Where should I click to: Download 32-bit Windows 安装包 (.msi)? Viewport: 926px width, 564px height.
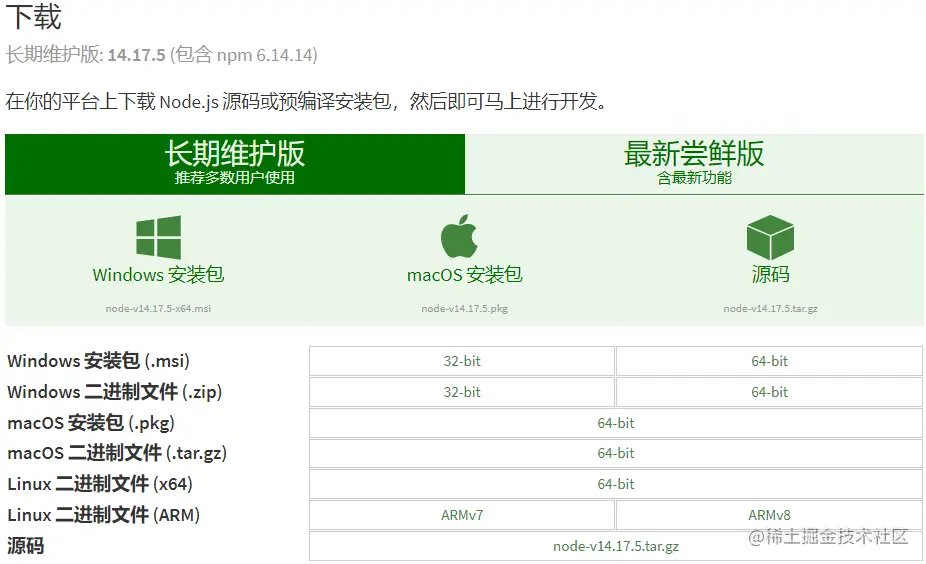[462, 361]
